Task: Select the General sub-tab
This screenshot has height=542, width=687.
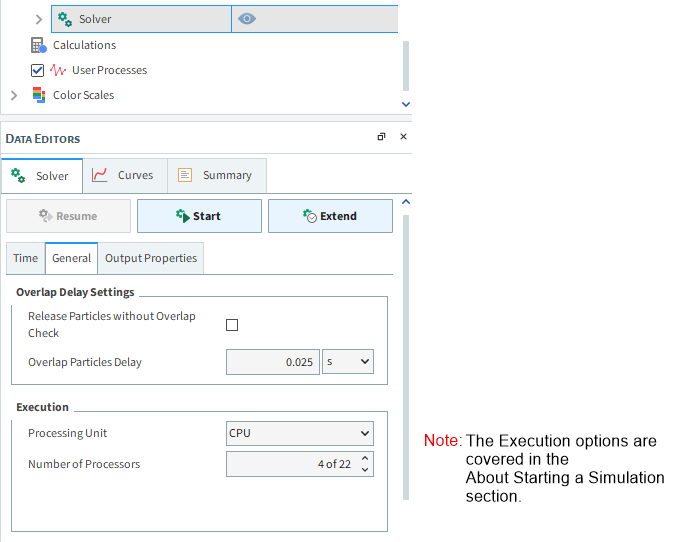Action: pyautogui.click(x=71, y=258)
